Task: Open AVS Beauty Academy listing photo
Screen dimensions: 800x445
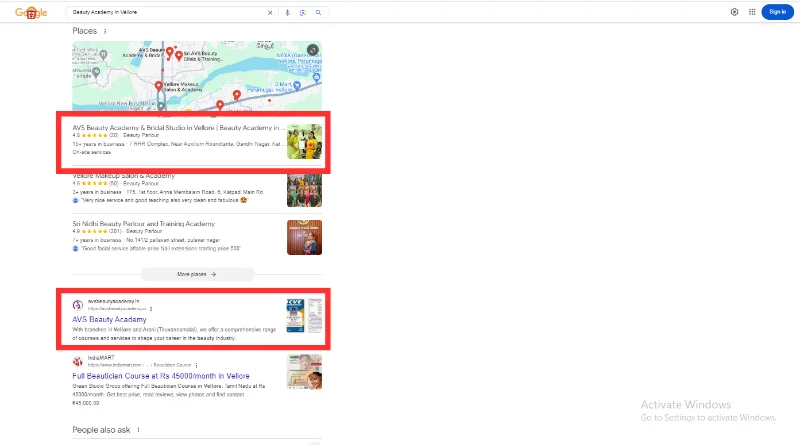Action: click(304, 141)
